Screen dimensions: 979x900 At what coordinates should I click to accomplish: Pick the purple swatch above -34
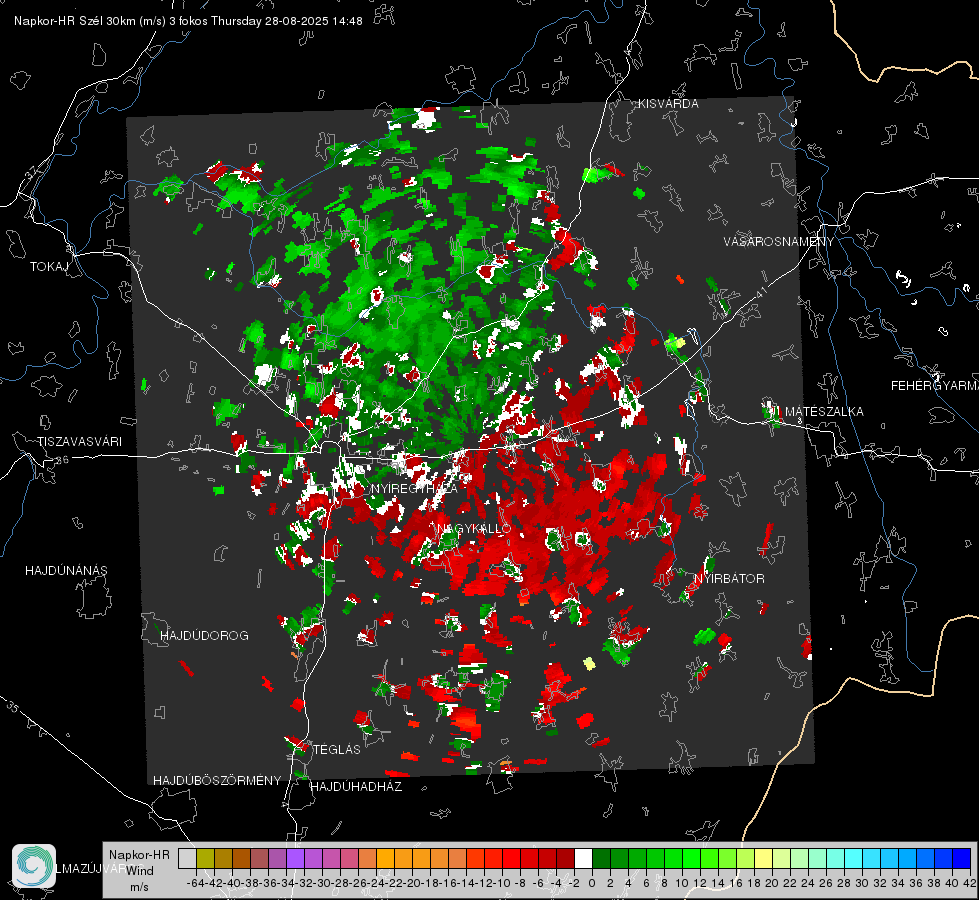click(295, 858)
